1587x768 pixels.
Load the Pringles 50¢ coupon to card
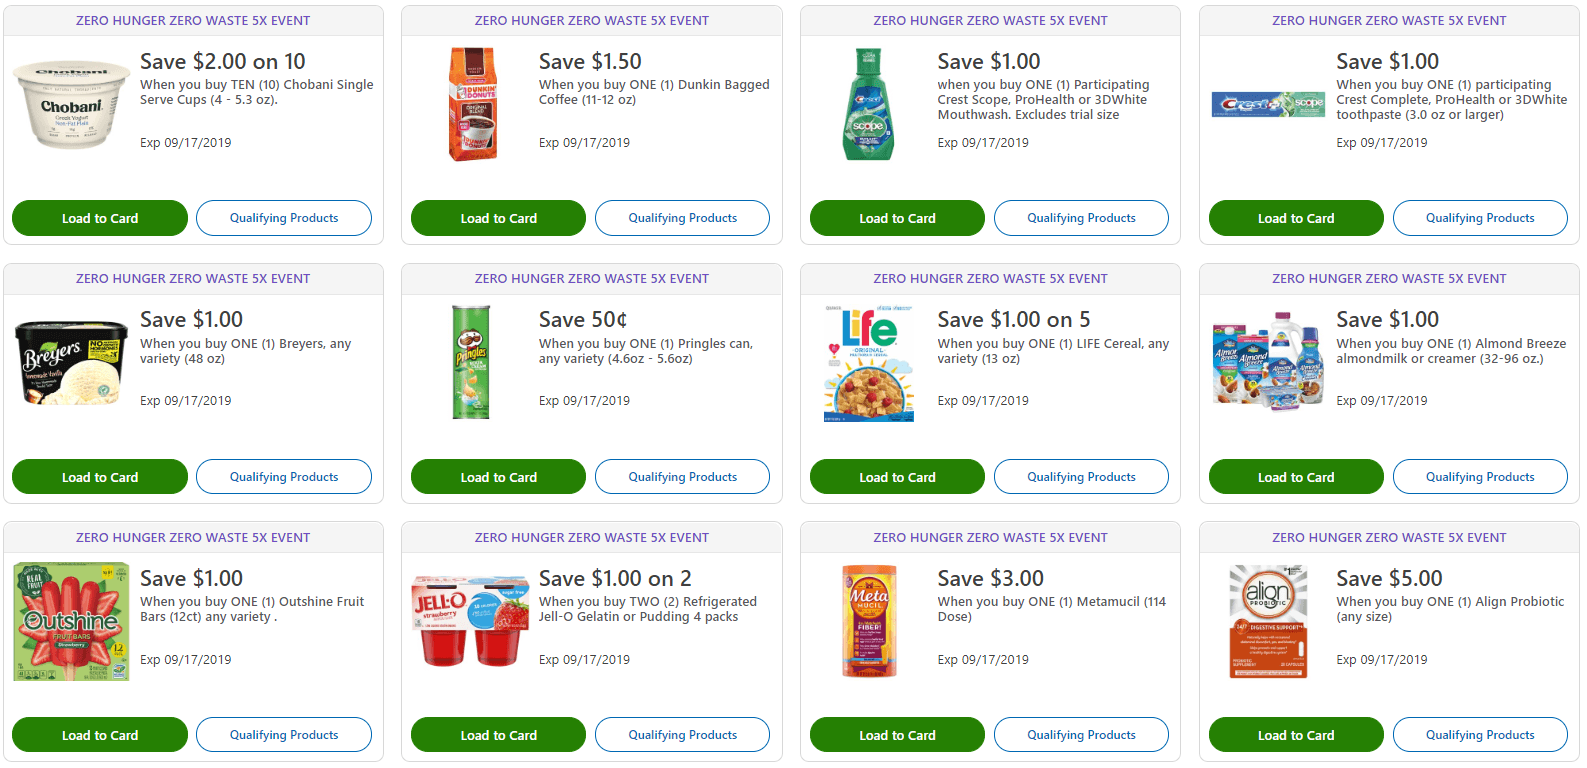(498, 477)
